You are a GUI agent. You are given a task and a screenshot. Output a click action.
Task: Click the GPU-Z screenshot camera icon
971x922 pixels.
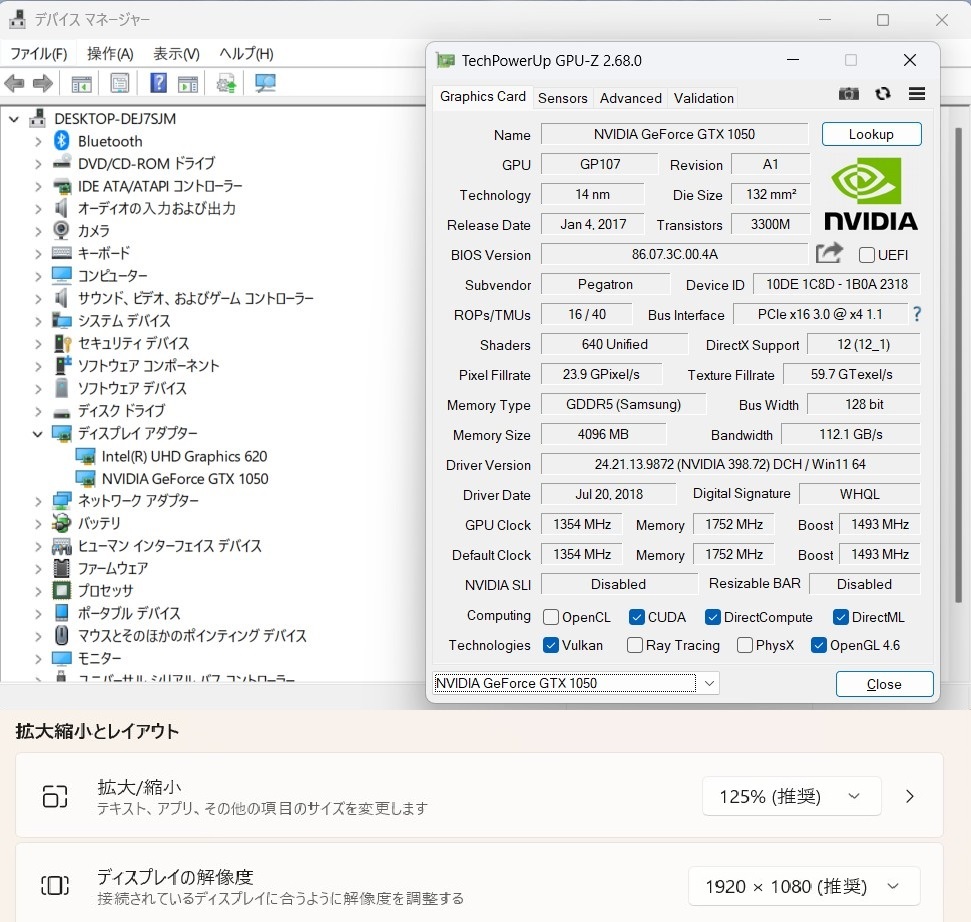pos(848,94)
